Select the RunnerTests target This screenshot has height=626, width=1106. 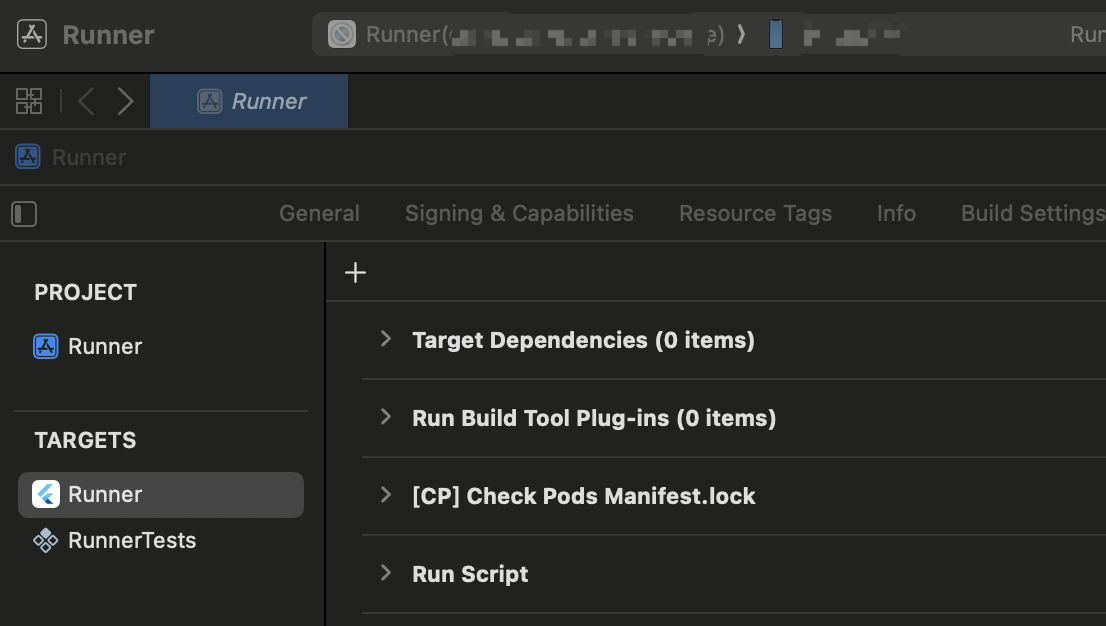114,541
